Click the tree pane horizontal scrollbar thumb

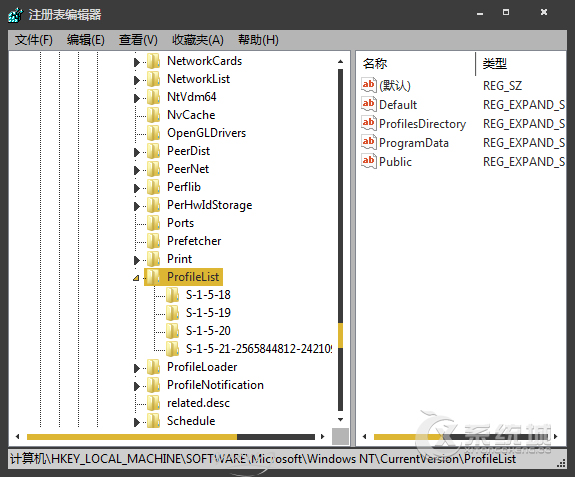132,437
